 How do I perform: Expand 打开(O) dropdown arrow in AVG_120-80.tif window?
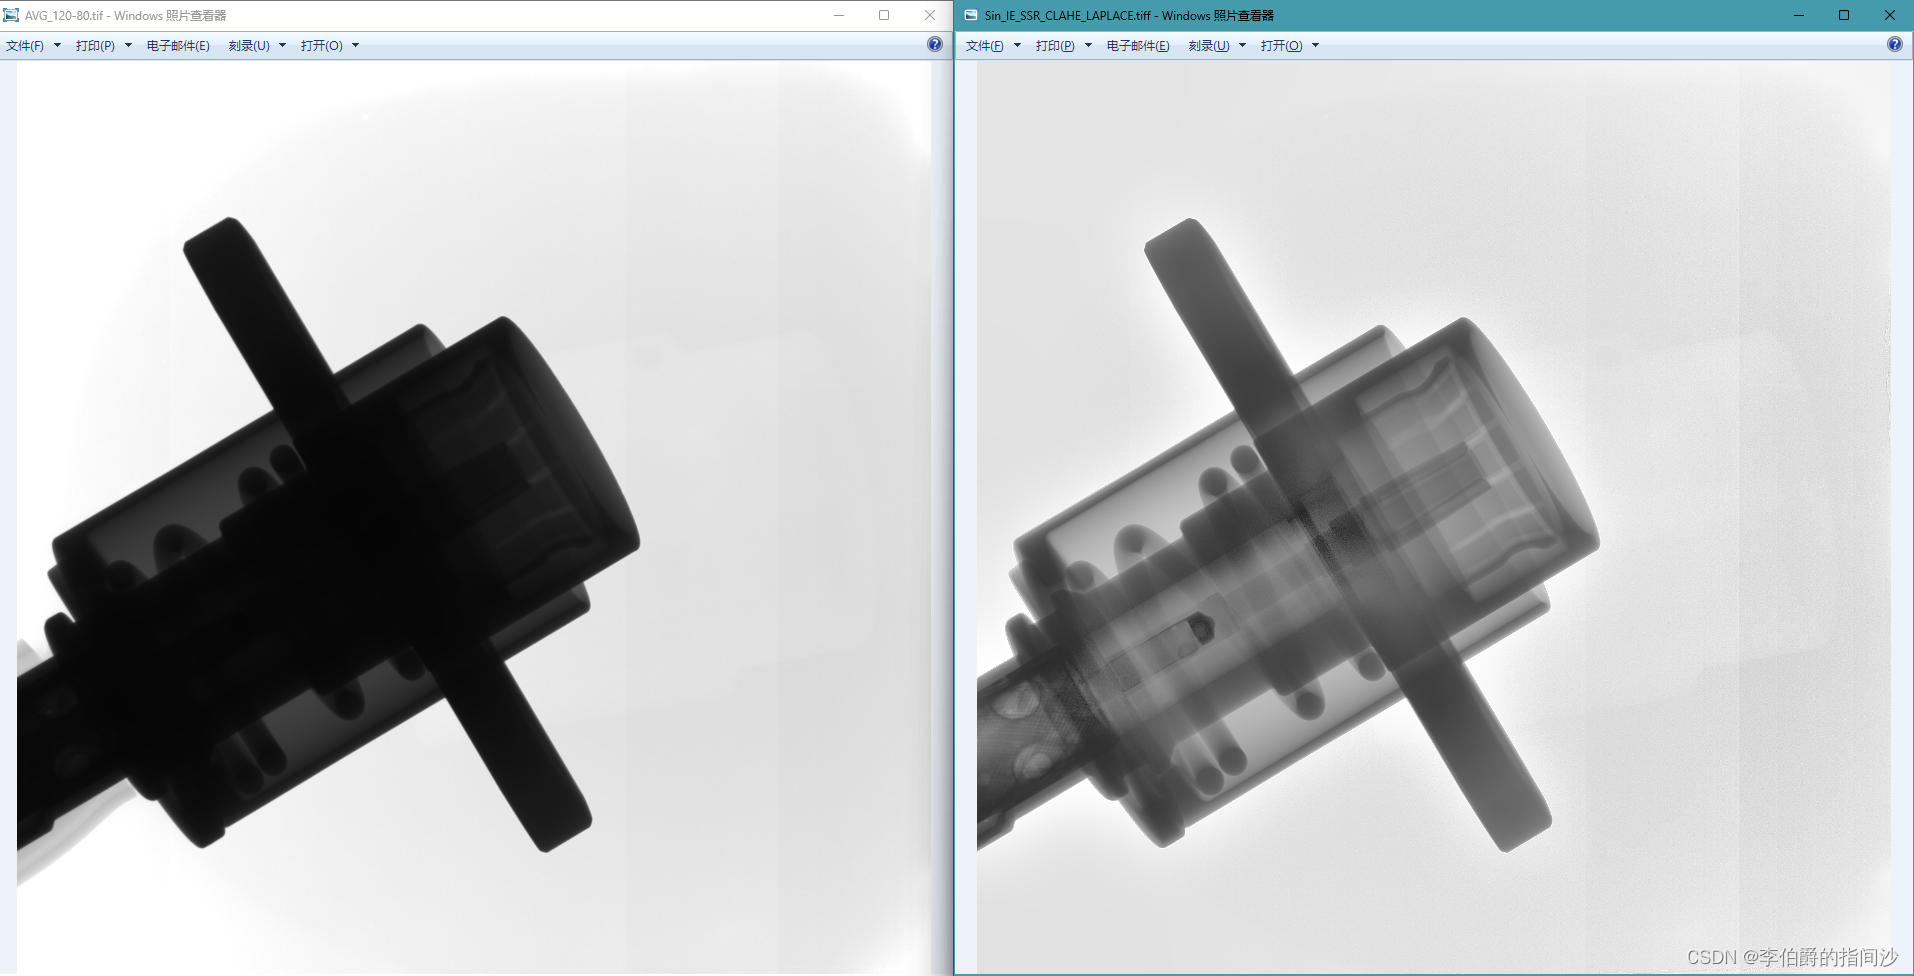pos(355,46)
